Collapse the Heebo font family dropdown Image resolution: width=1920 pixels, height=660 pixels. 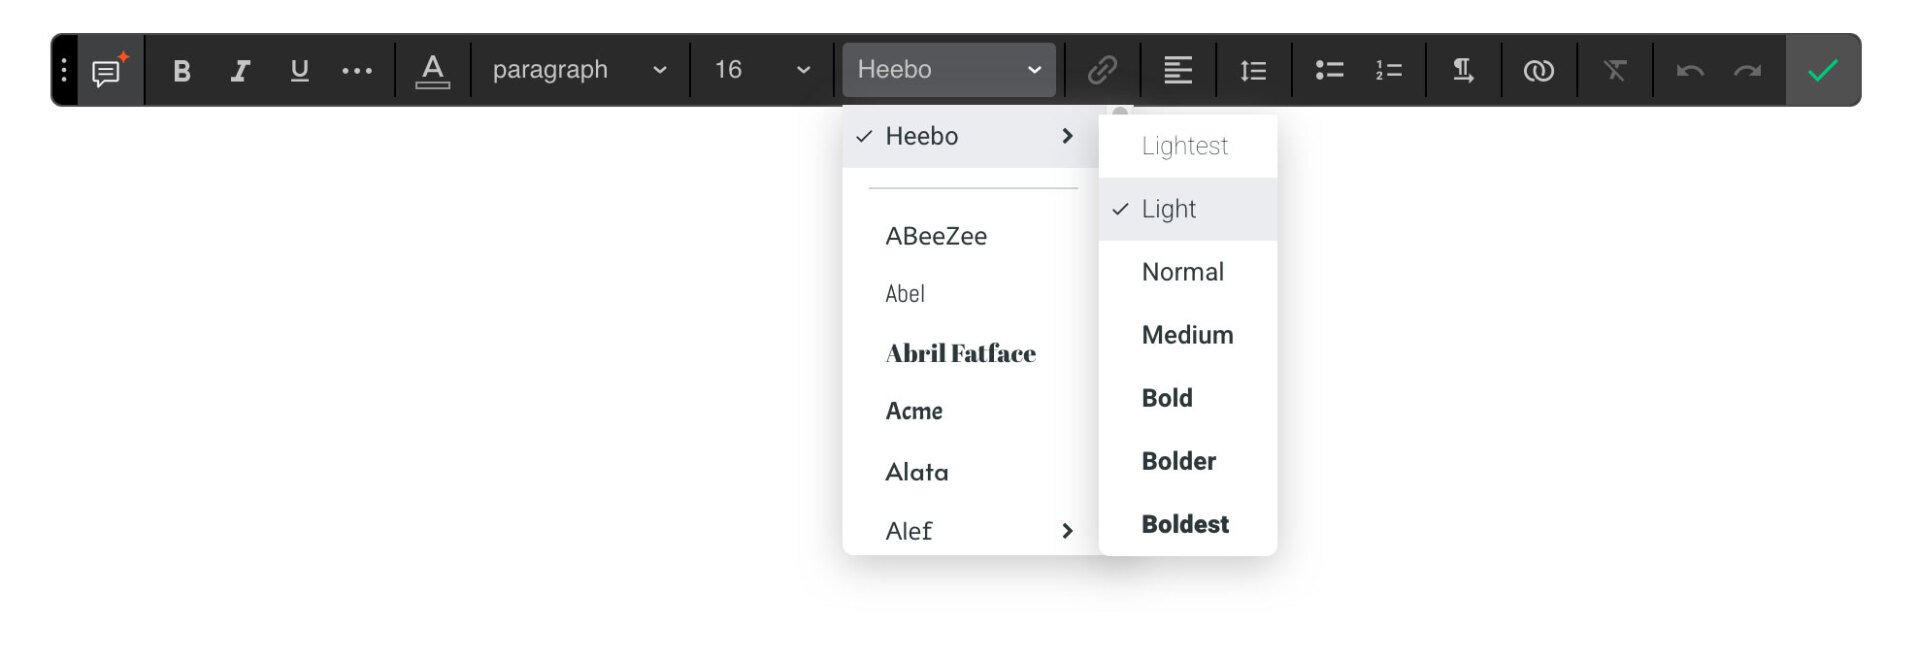(948, 70)
